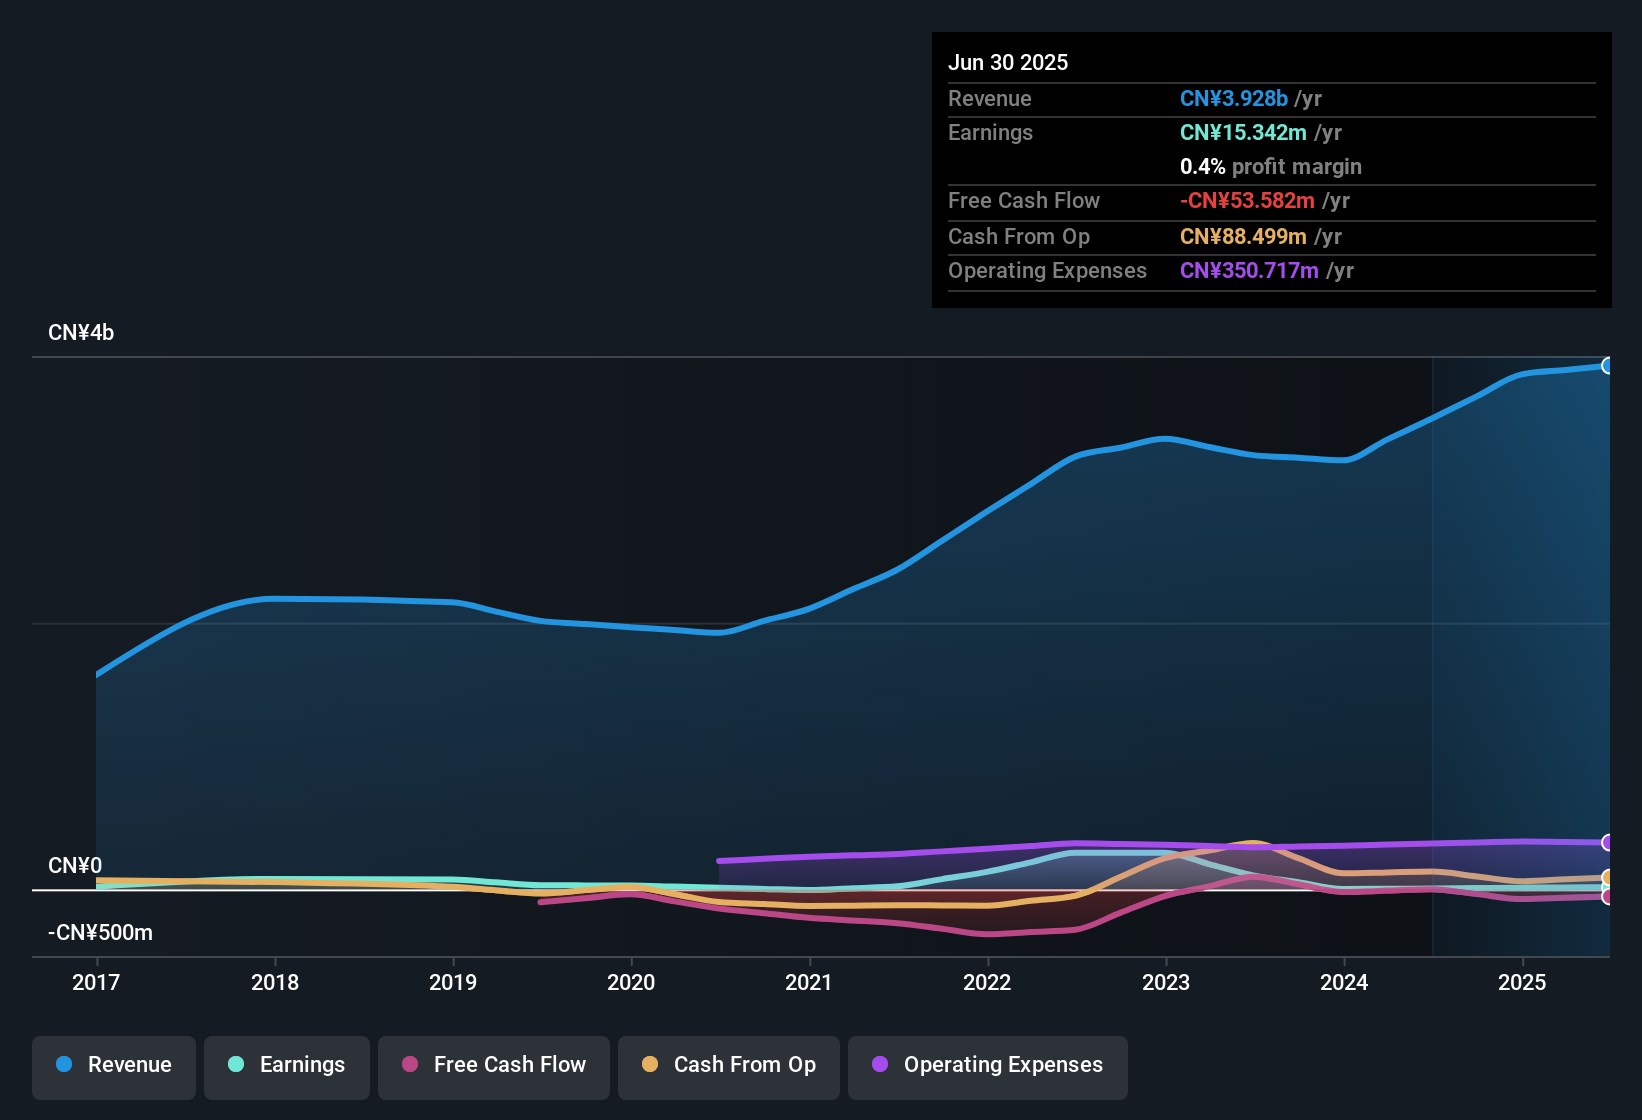
Task: Toggle the Earnings series visibility
Action: coord(286,1065)
